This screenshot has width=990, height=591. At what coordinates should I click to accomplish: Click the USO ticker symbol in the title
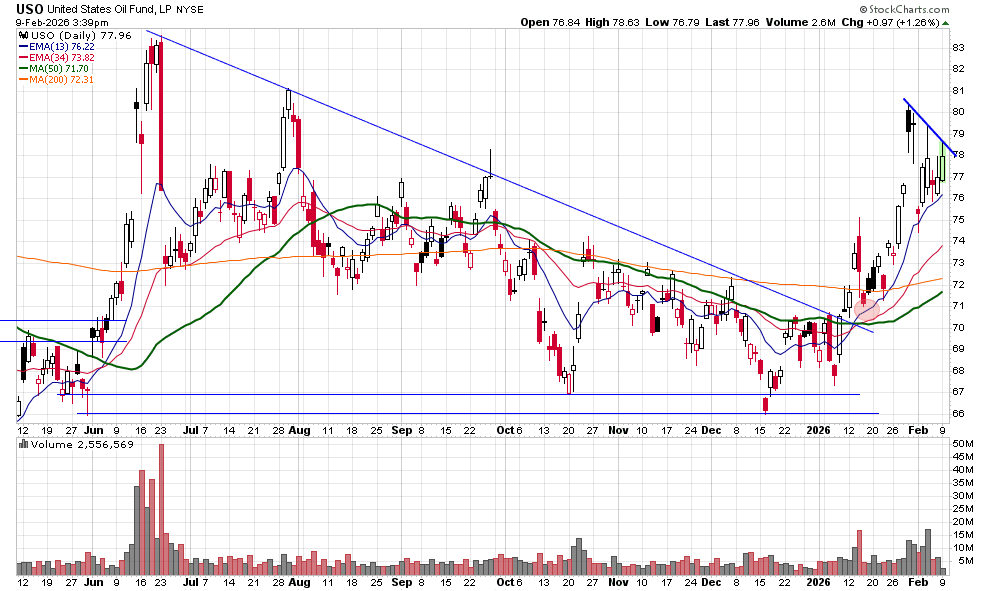[29, 8]
